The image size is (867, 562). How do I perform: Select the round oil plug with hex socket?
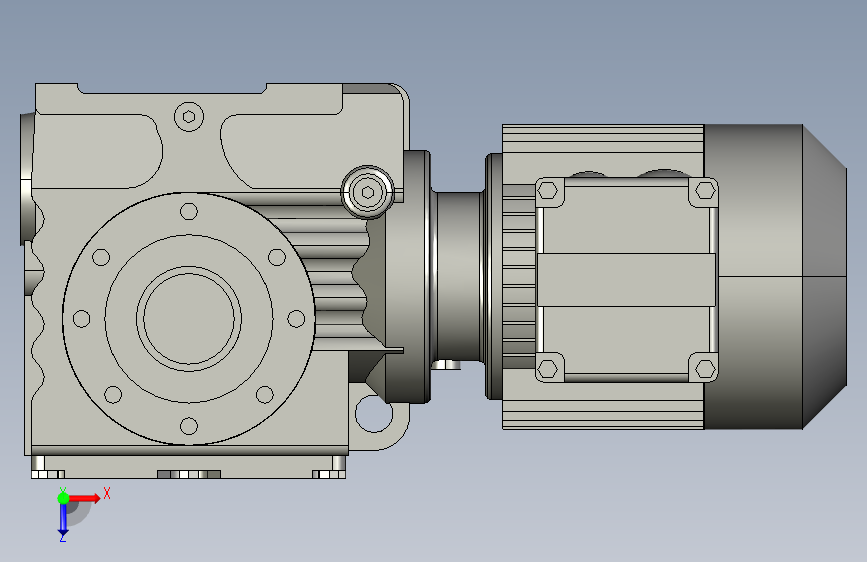(368, 192)
